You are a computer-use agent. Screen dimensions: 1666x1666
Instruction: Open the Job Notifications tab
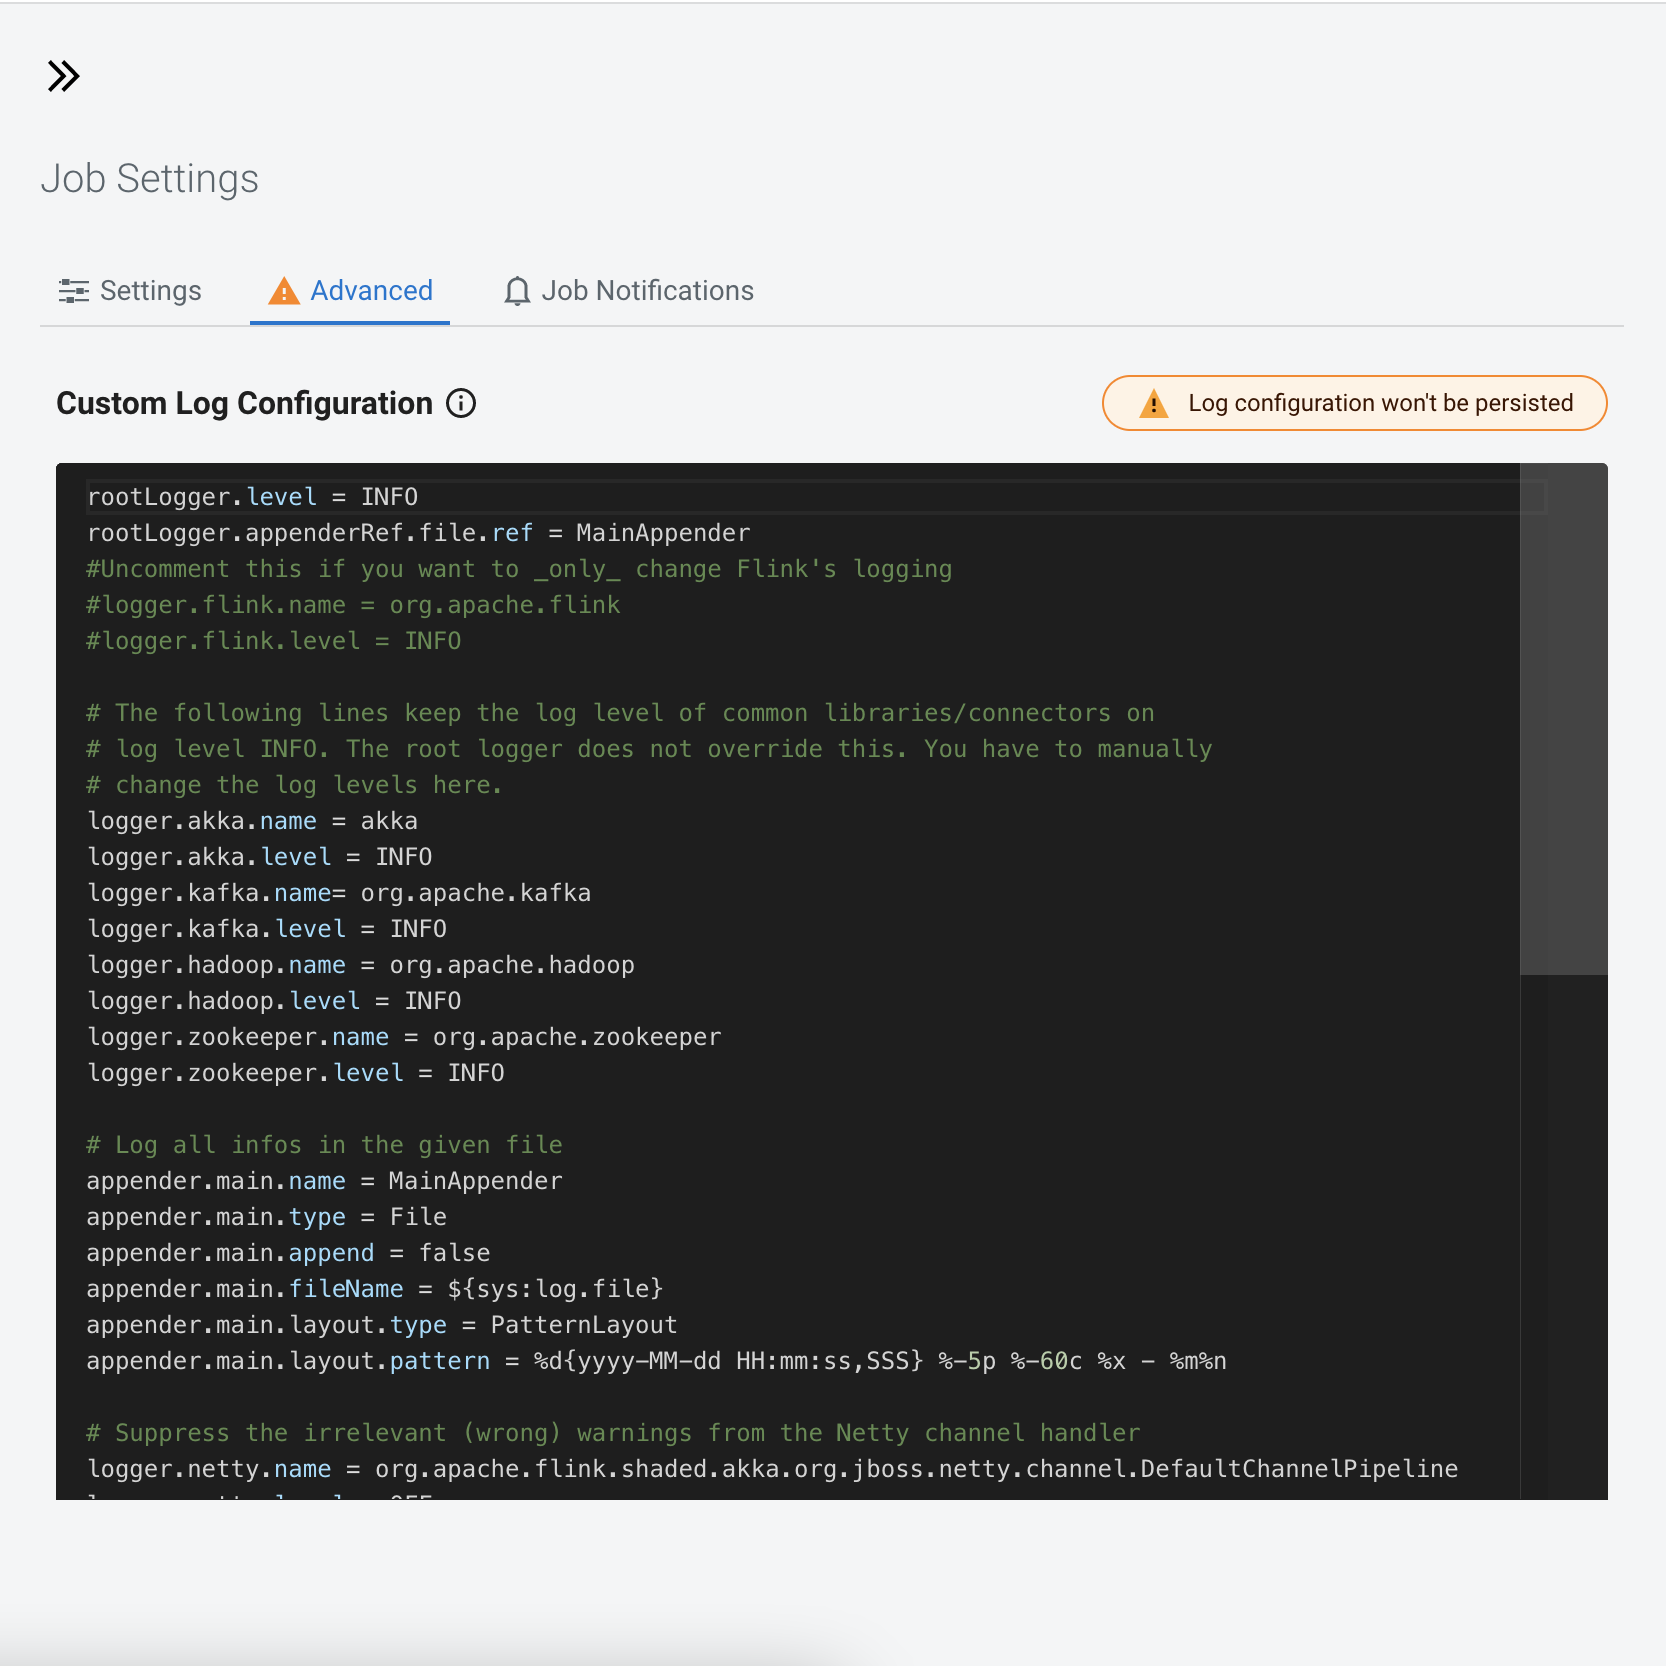point(647,291)
